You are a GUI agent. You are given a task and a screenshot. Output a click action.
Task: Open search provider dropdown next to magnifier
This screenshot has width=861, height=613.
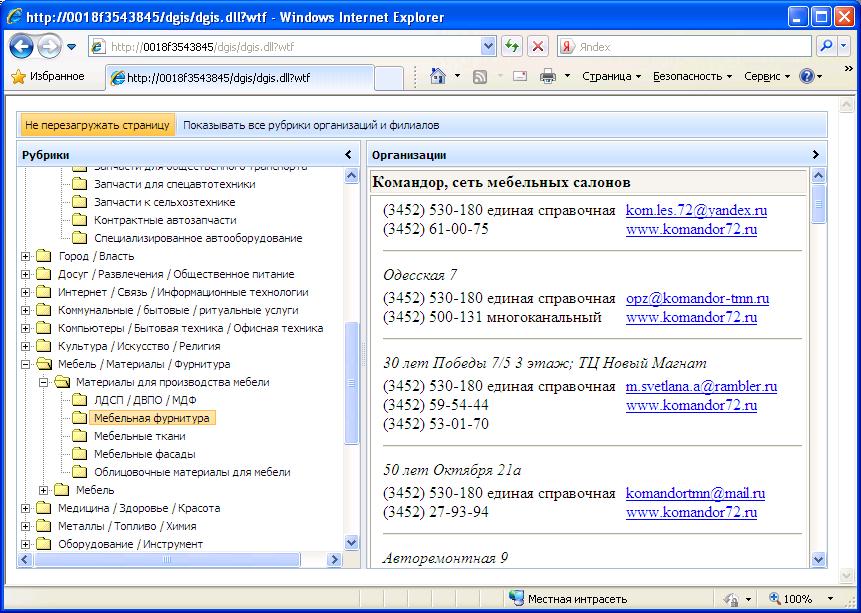[843, 47]
